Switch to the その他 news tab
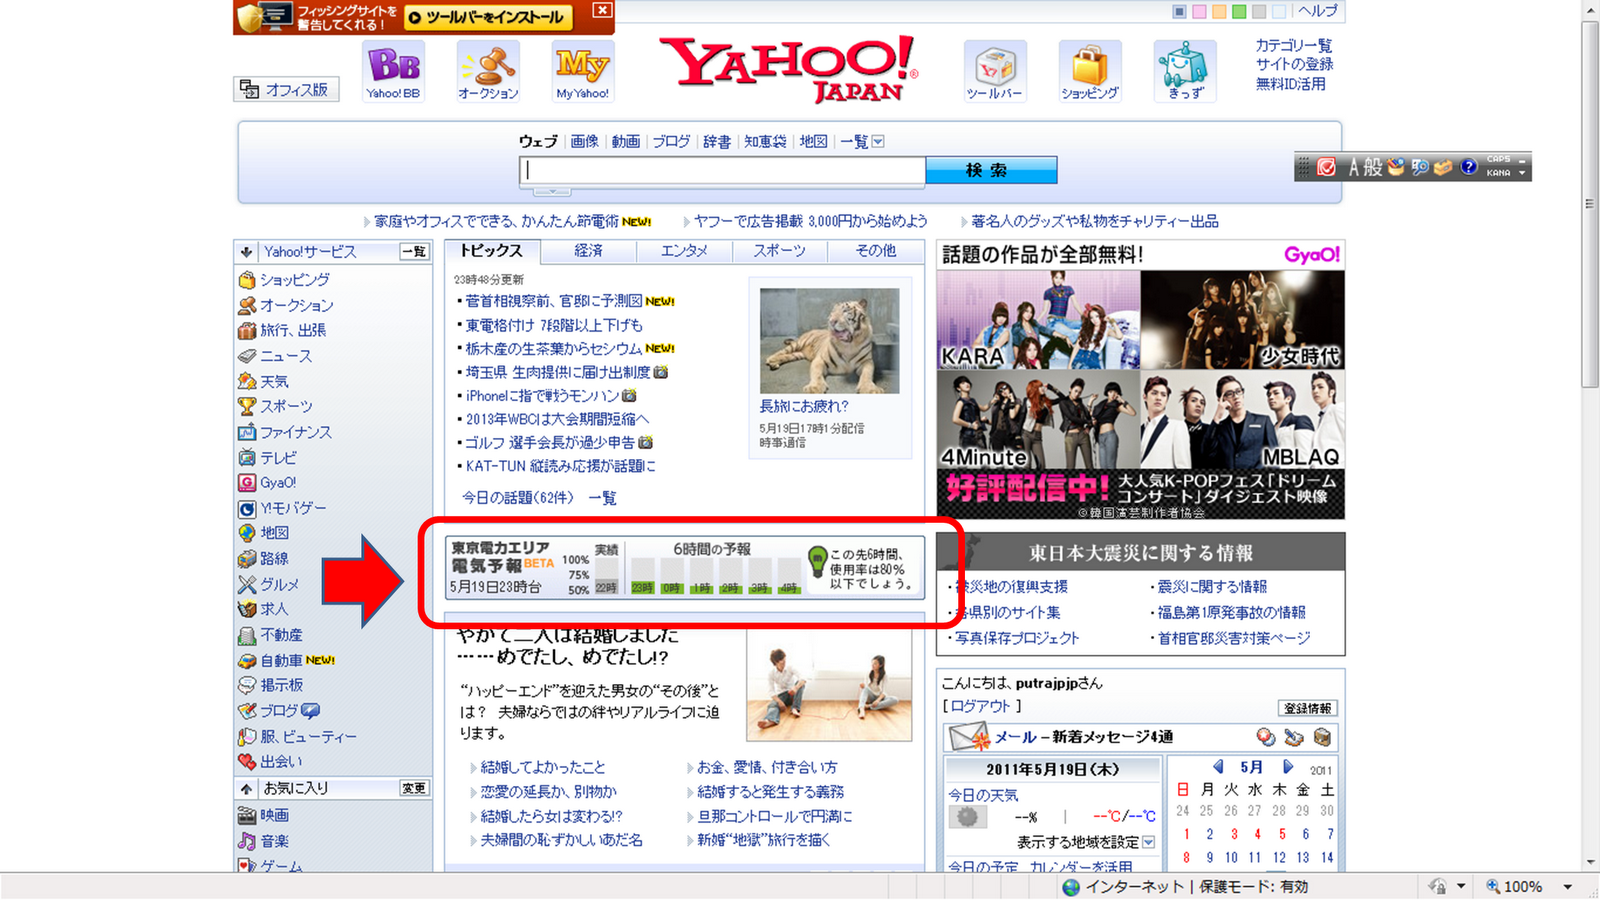 (x=876, y=251)
